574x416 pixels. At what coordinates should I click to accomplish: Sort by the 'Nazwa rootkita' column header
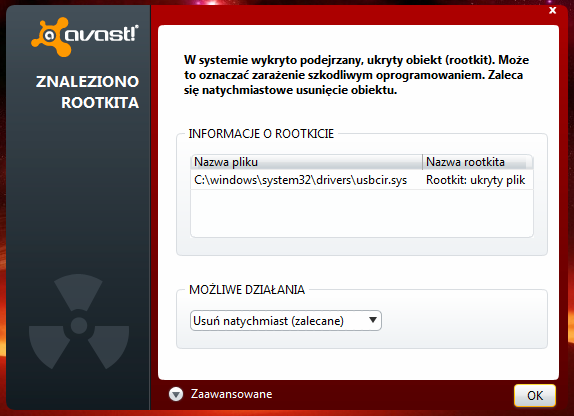pyautogui.click(x=477, y=162)
